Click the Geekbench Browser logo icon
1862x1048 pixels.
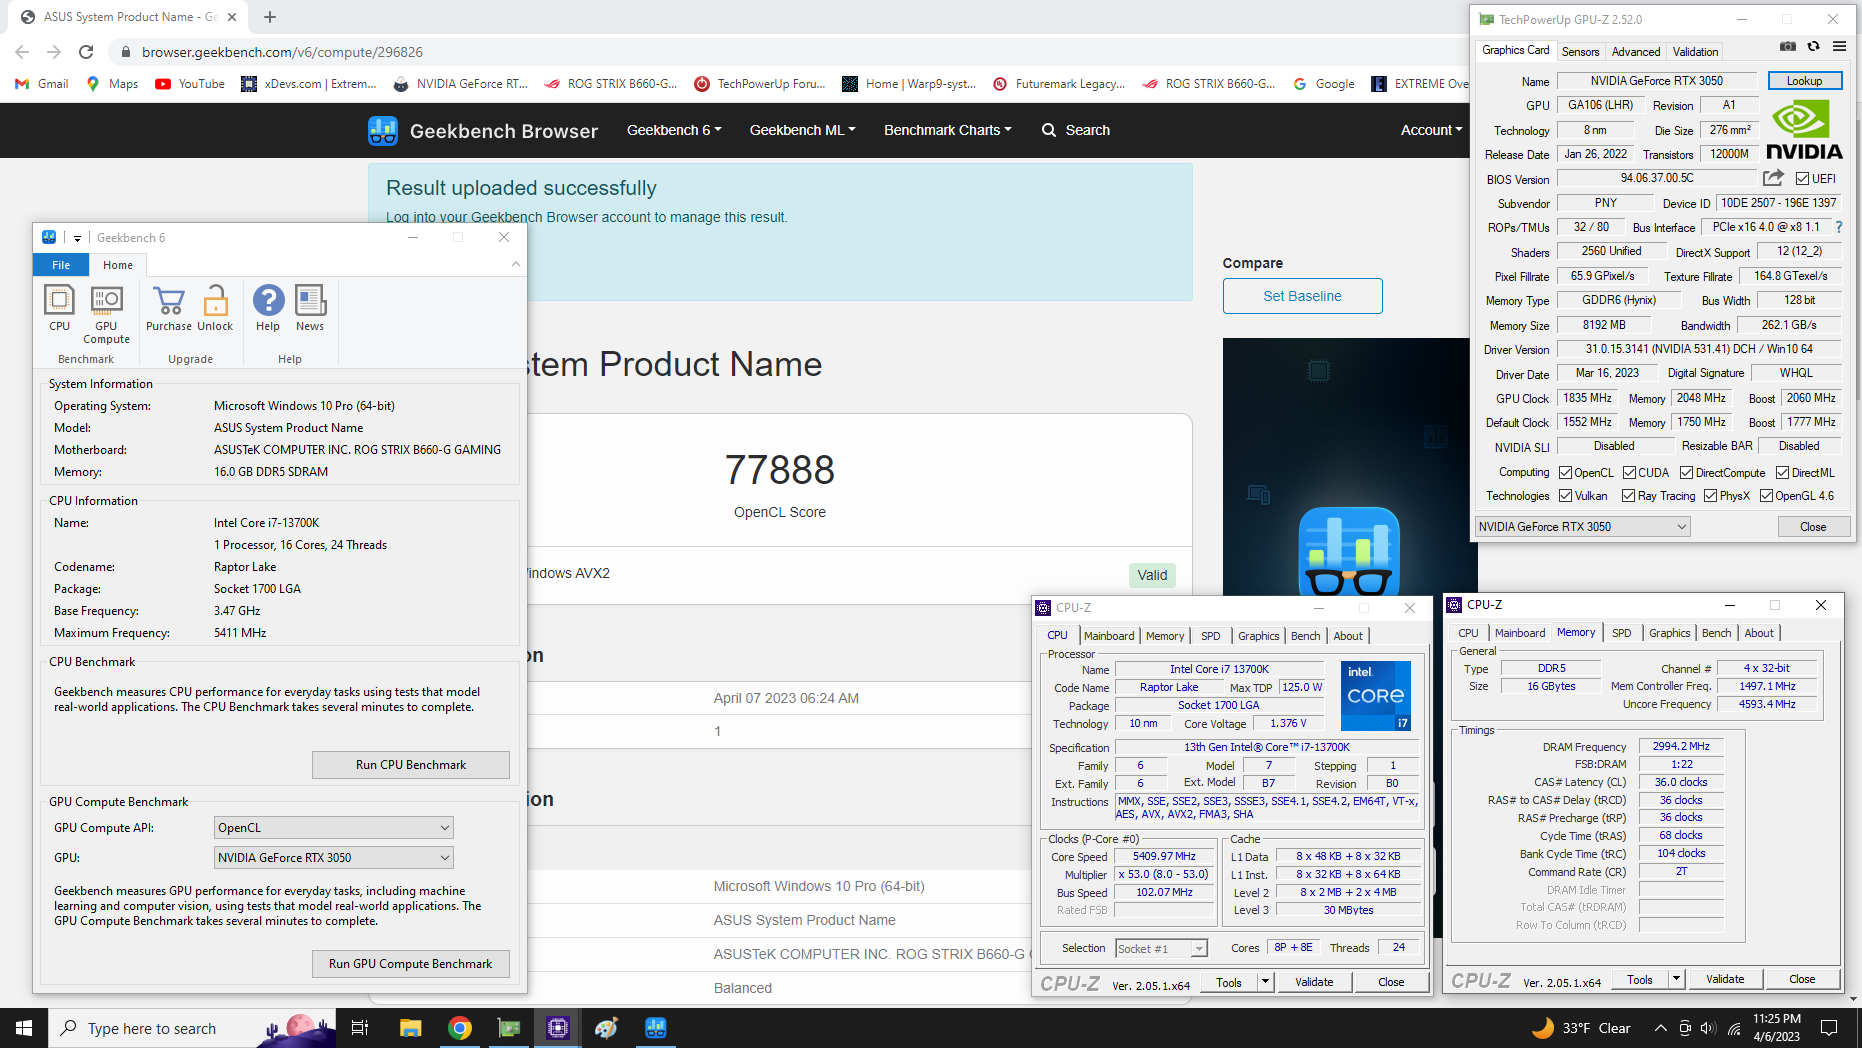[383, 130]
